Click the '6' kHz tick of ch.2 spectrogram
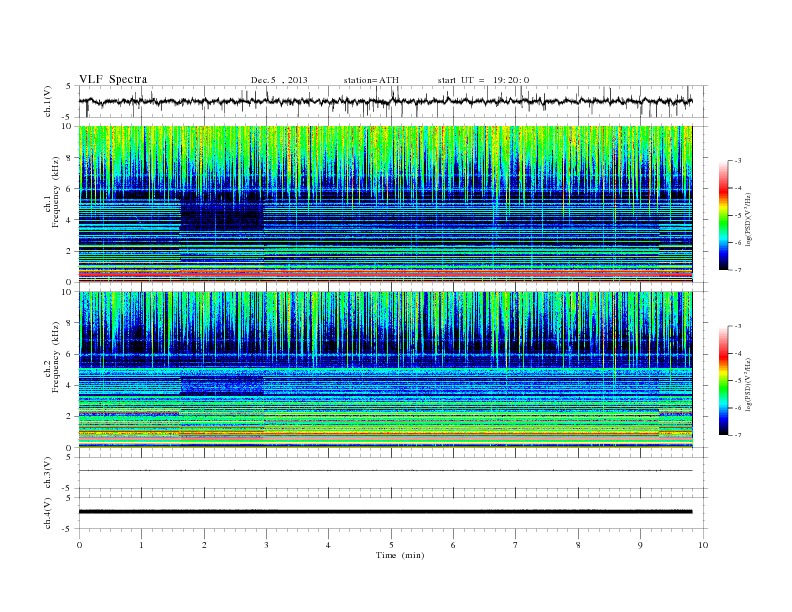 click(x=70, y=354)
